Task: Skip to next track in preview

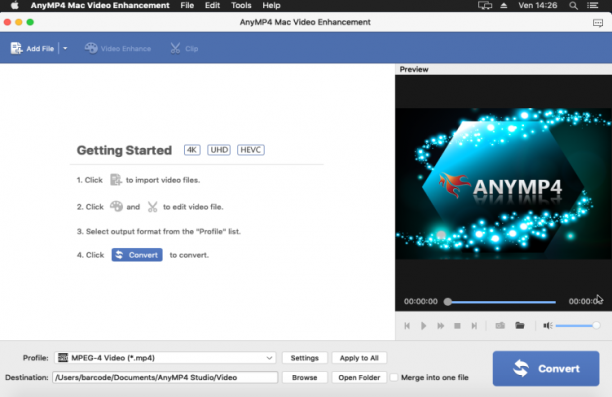Action: tap(474, 326)
